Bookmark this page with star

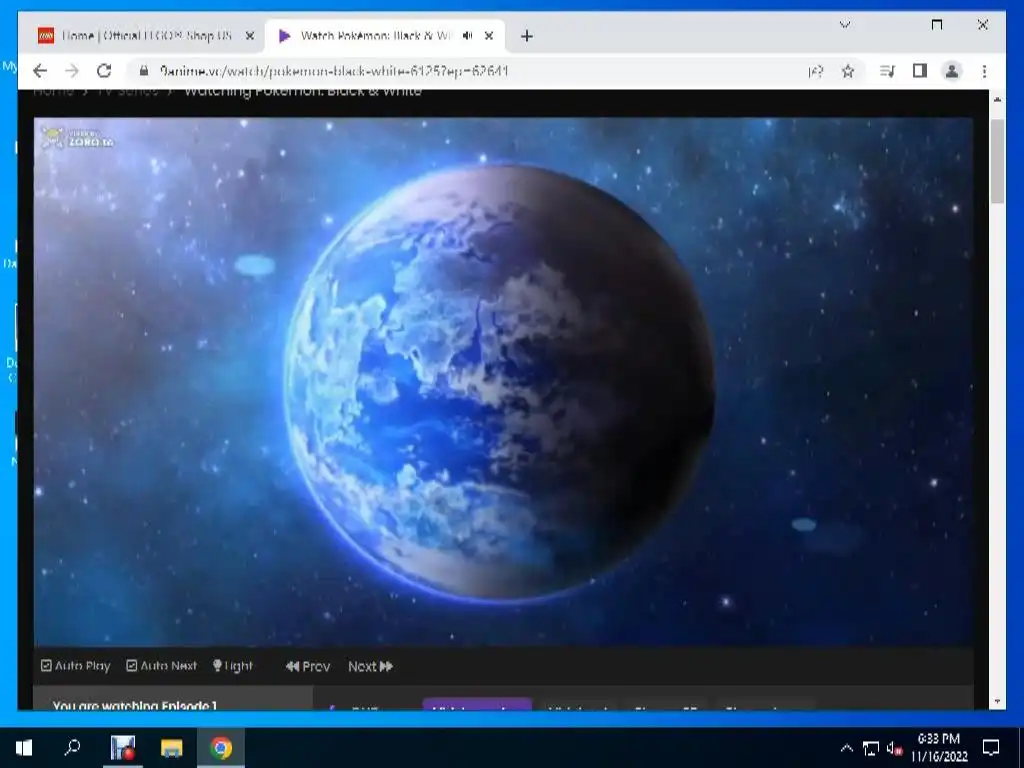pyautogui.click(x=848, y=71)
